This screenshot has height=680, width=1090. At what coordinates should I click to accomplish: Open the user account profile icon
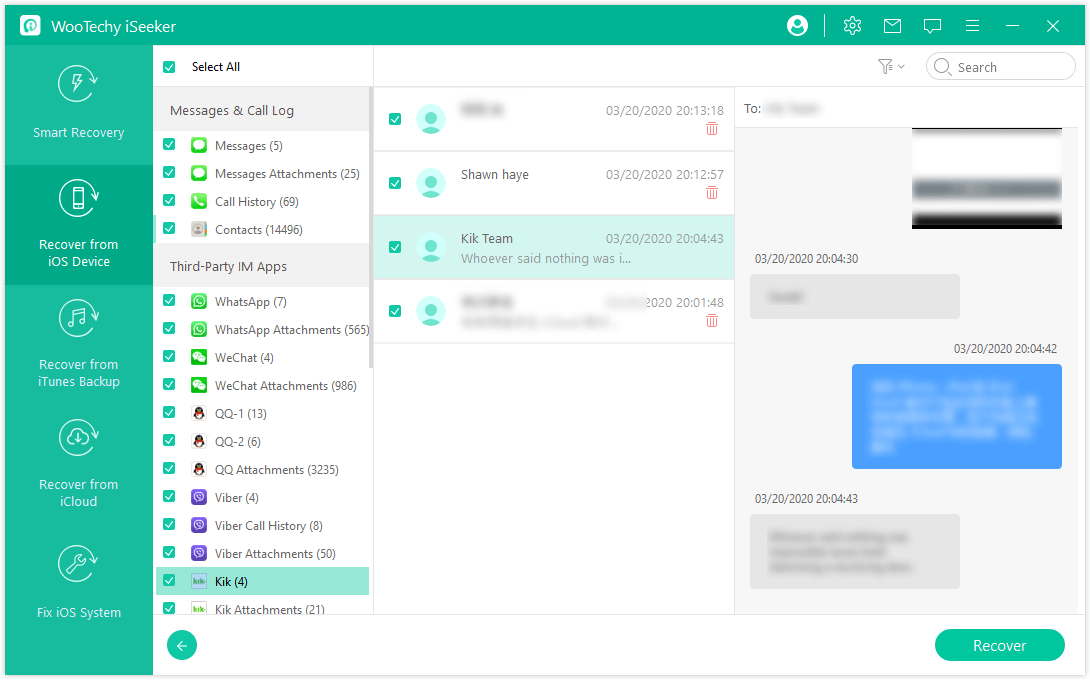tap(797, 26)
